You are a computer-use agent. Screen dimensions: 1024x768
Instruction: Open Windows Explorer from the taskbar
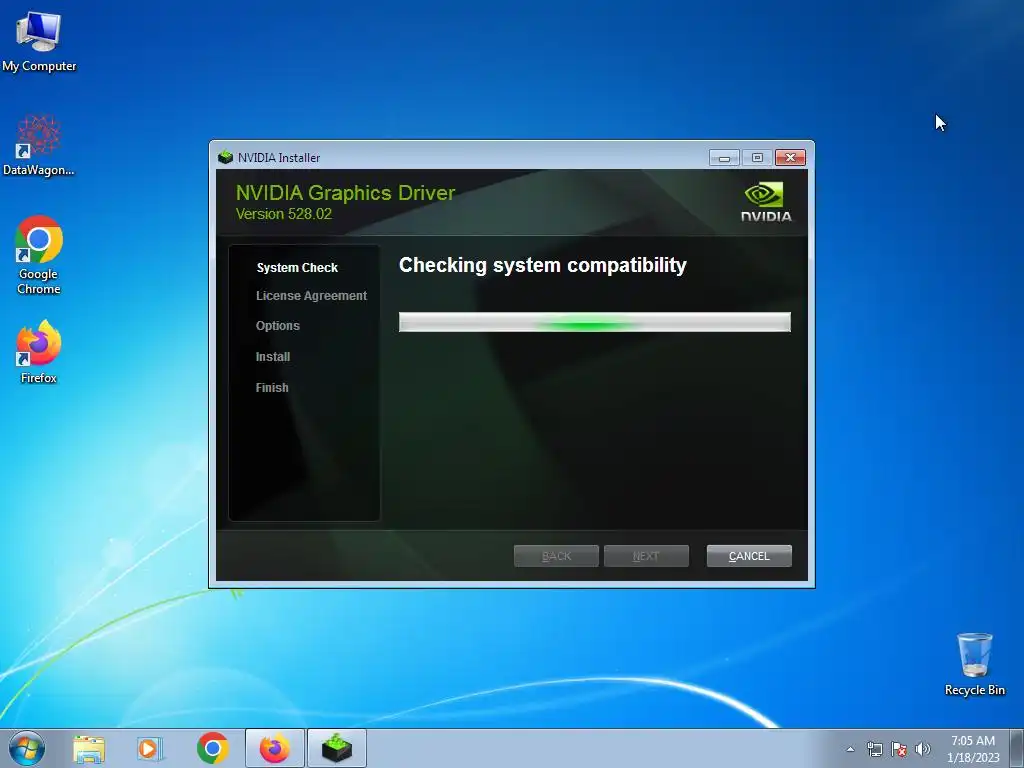click(x=89, y=748)
